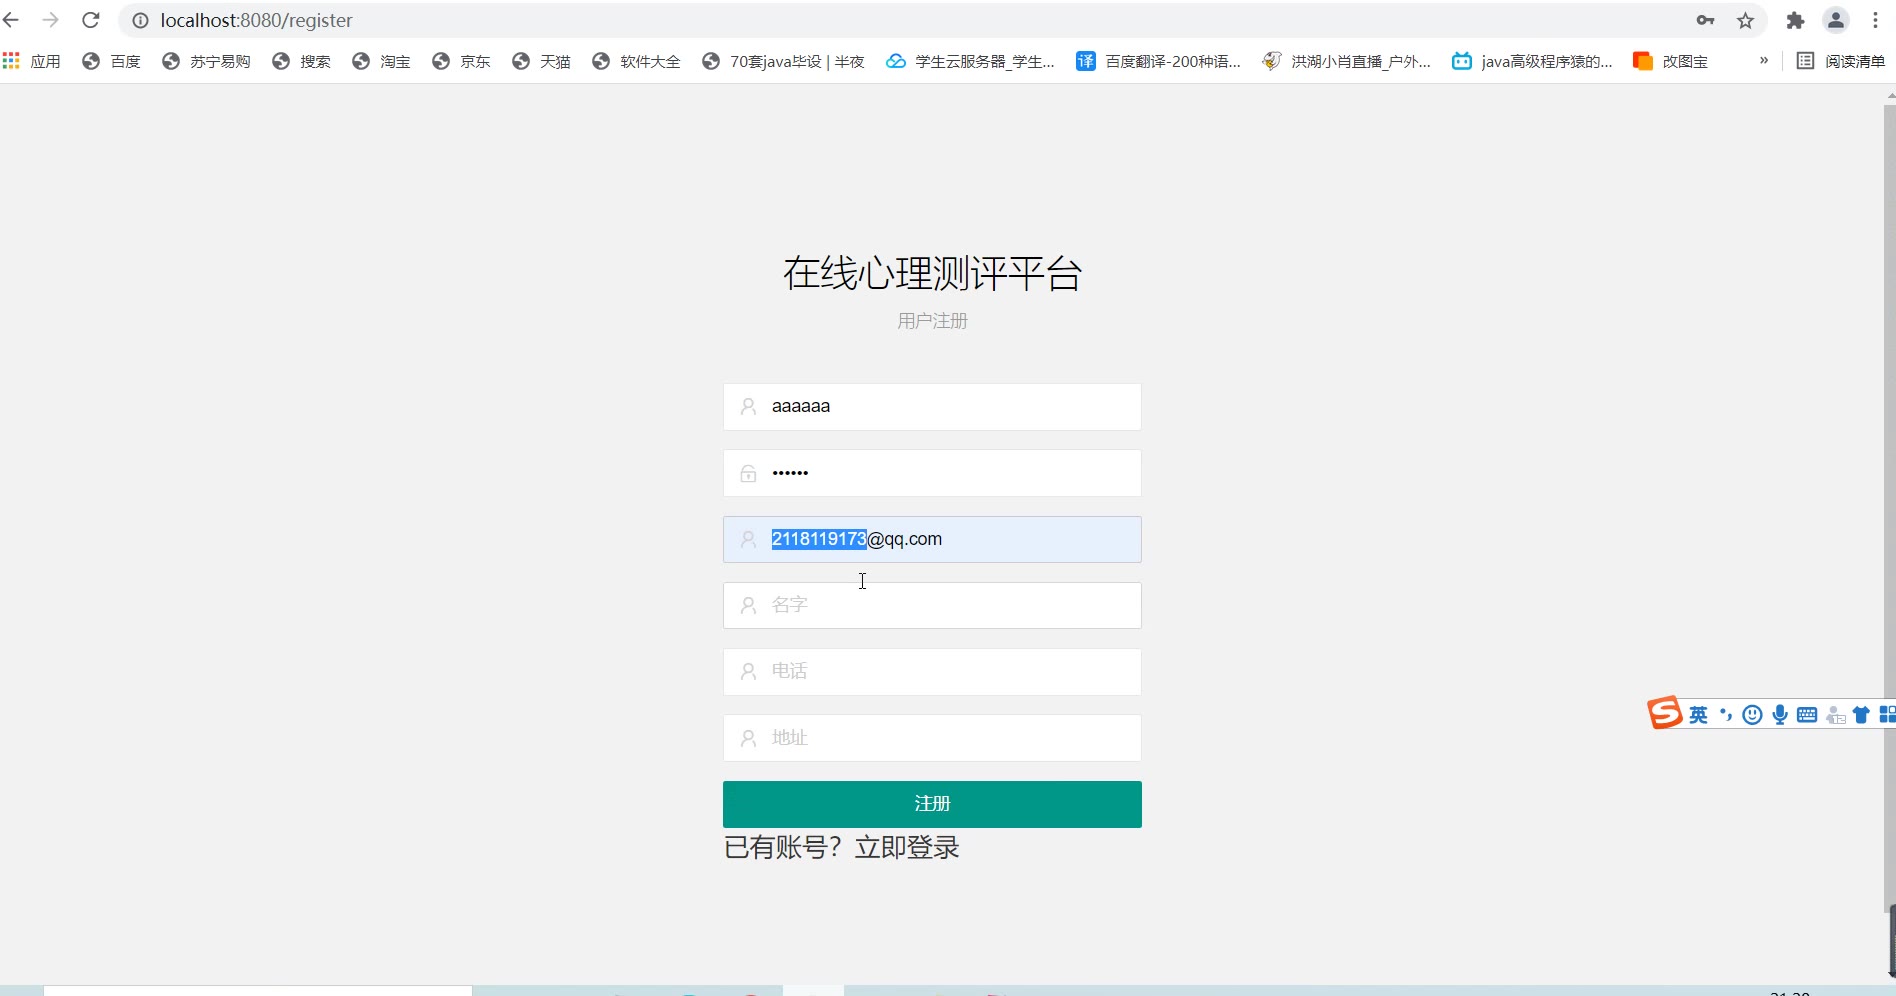Open the 淘宝 bookmark
1896x996 pixels.
pyautogui.click(x=382, y=61)
